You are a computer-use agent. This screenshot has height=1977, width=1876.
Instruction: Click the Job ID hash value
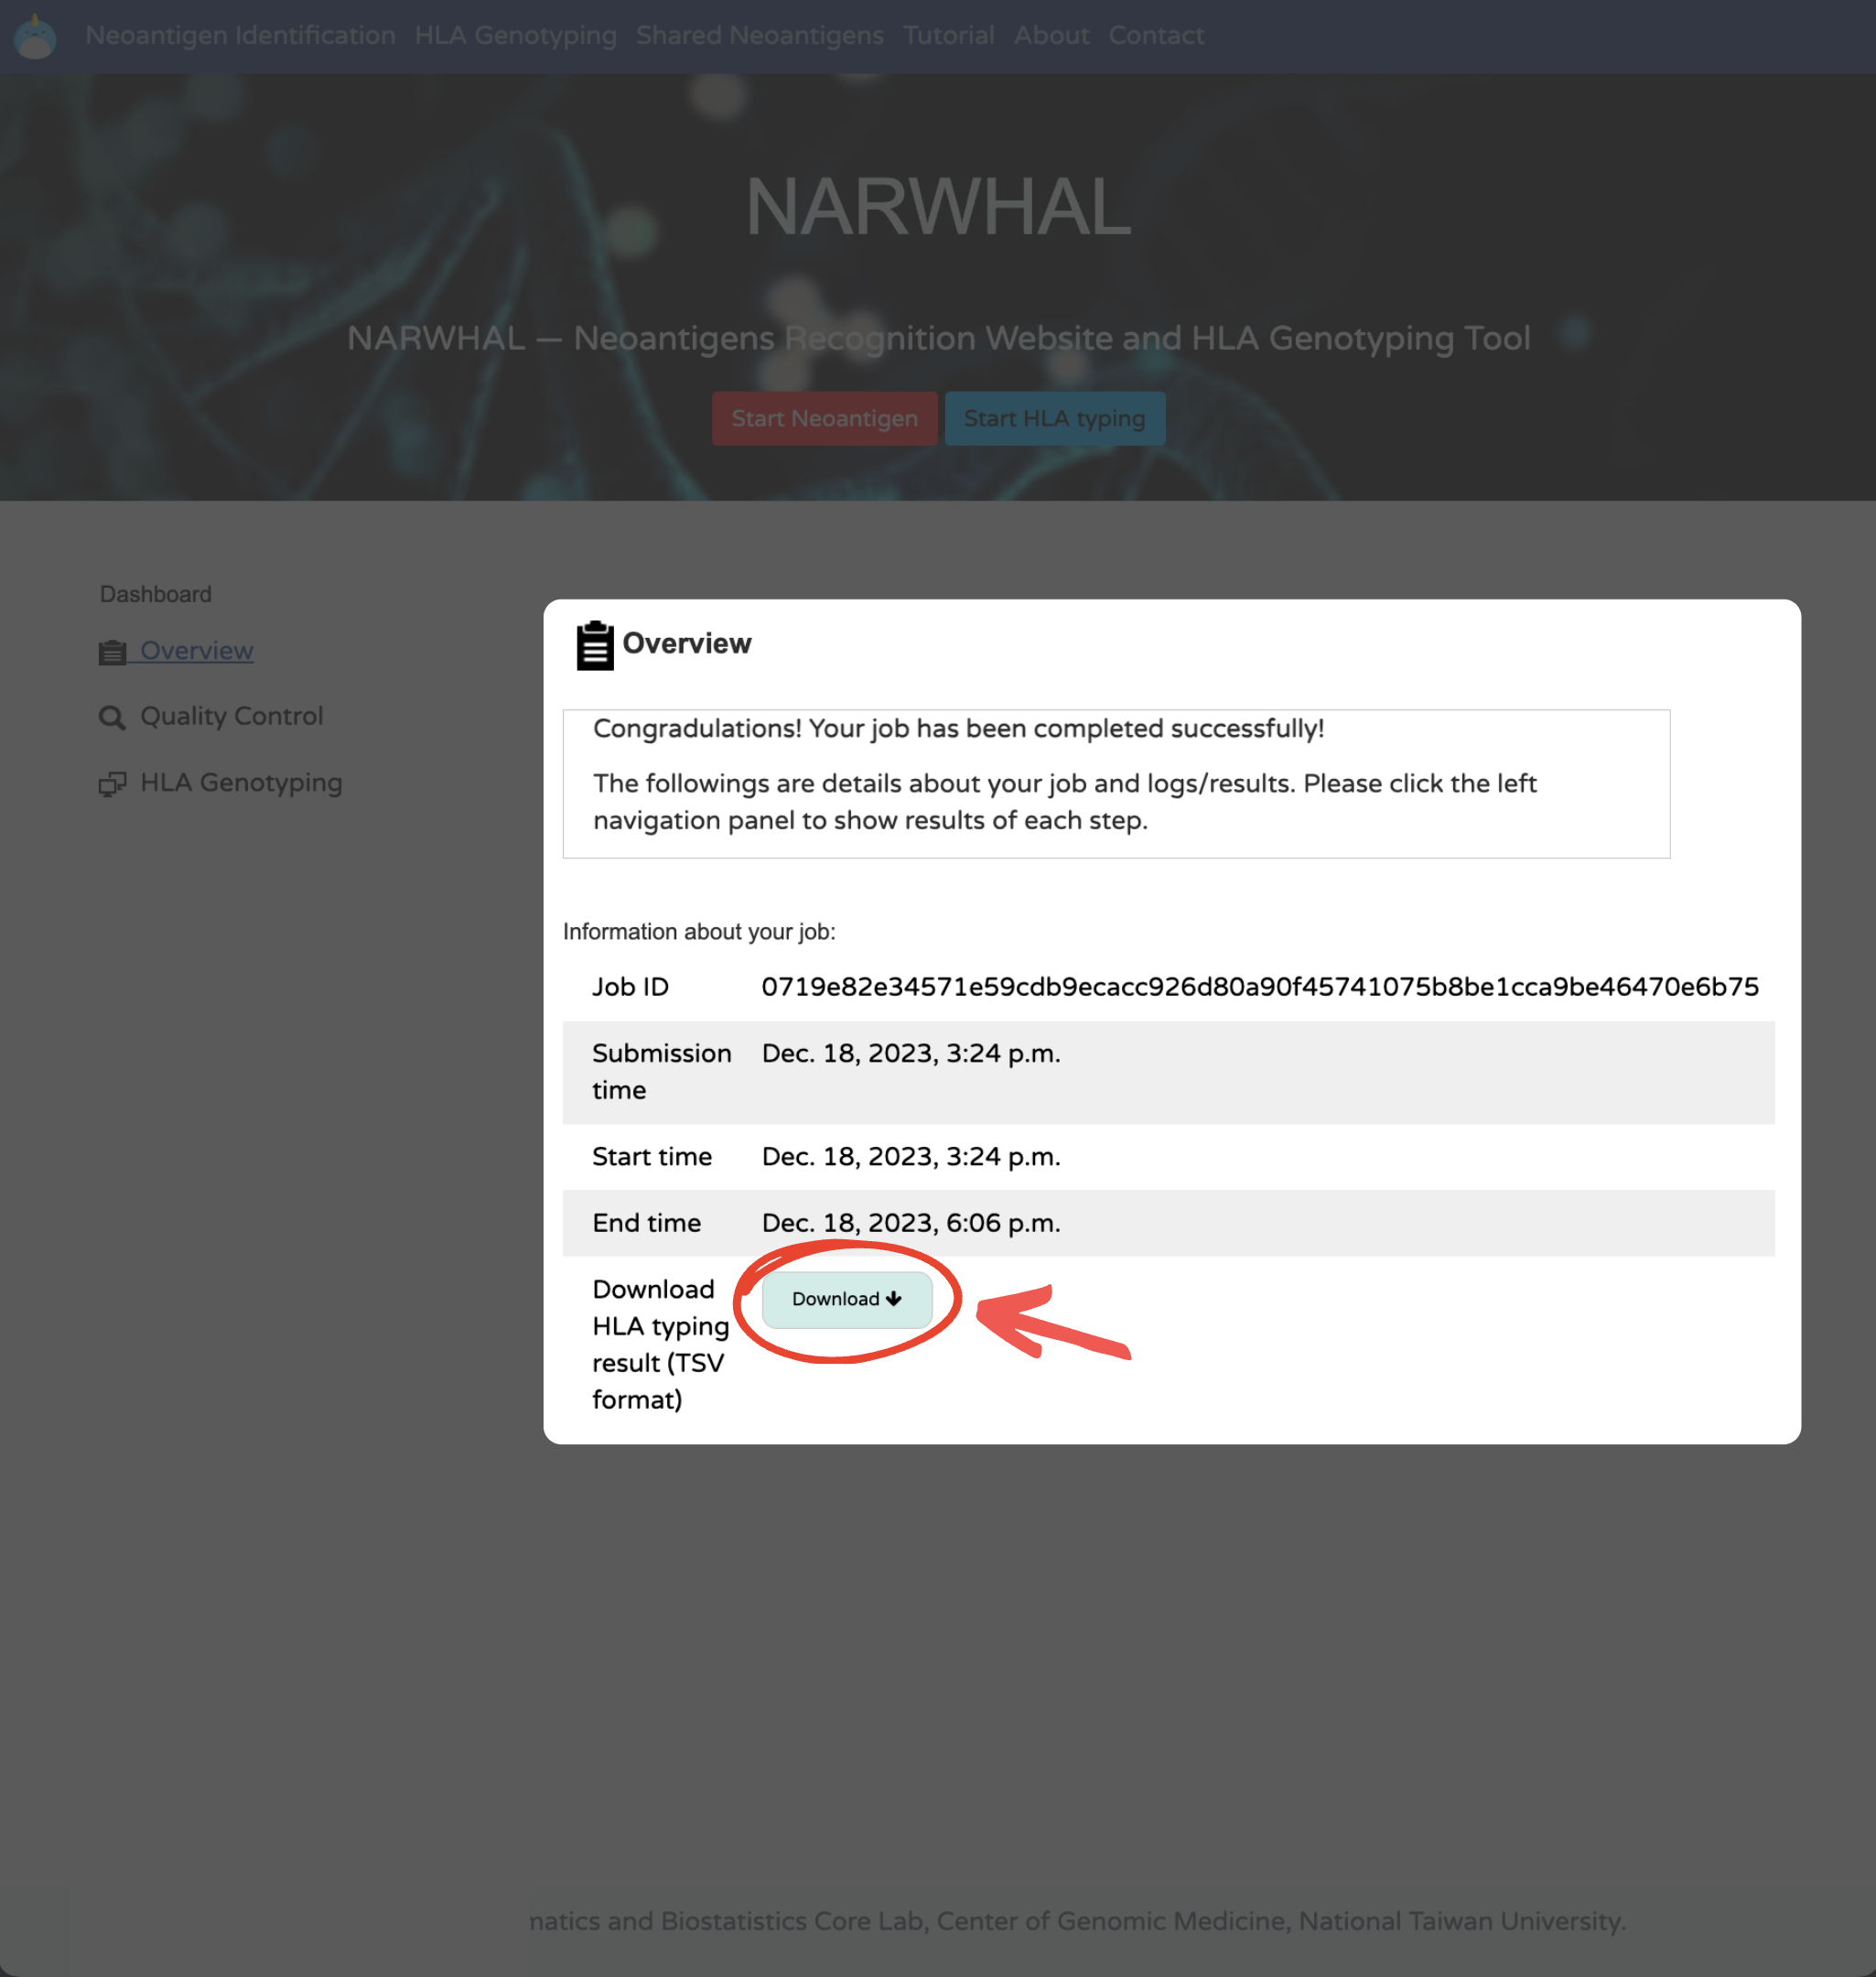(x=1260, y=987)
